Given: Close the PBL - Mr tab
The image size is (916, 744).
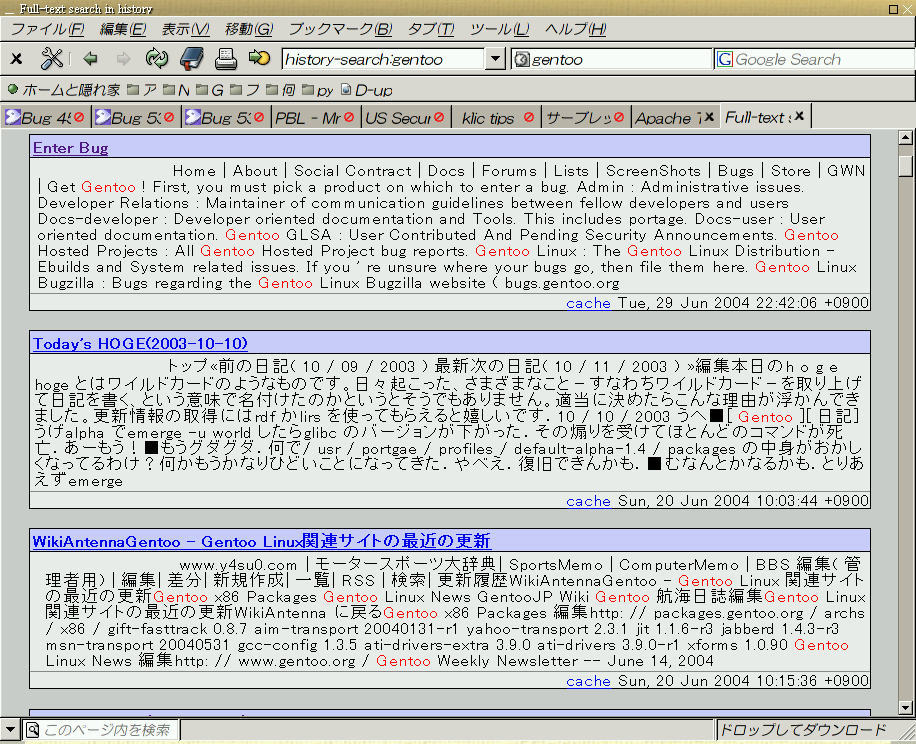Looking at the screenshot, I should 349,117.
